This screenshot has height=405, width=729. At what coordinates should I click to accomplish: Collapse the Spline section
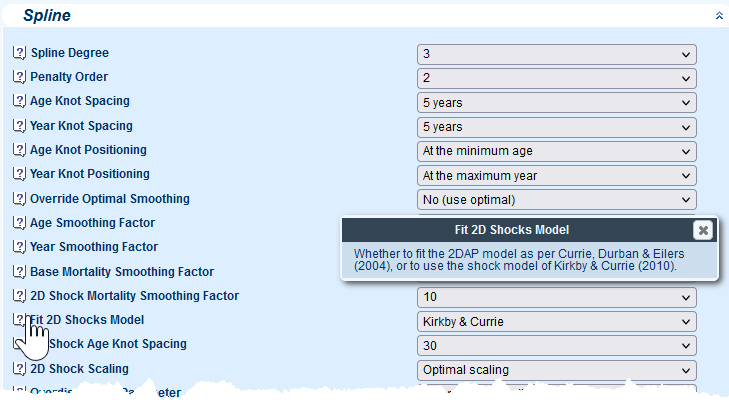[x=717, y=16]
